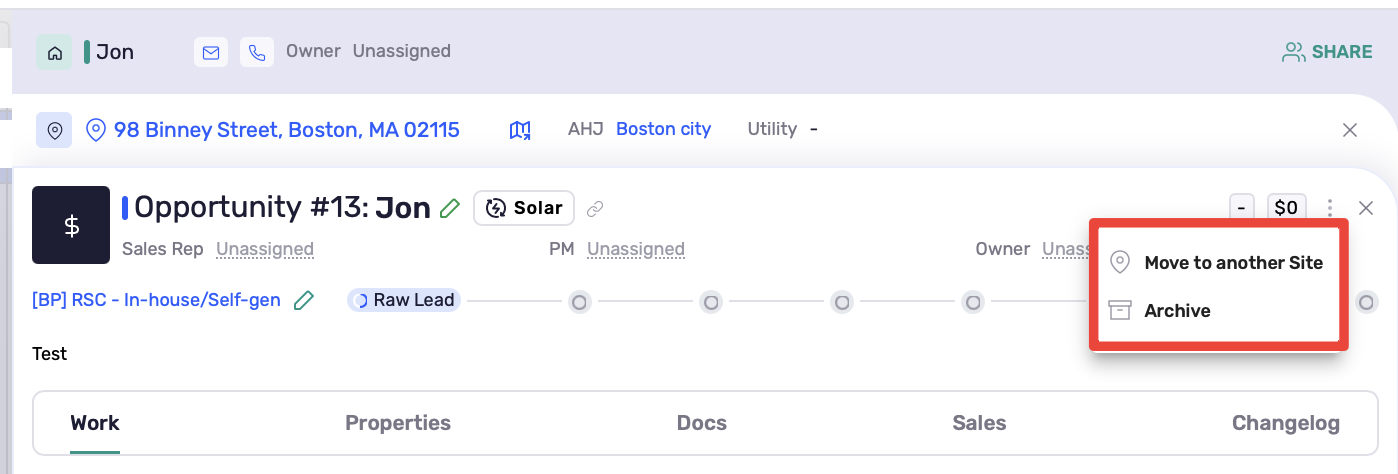The image size is (1398, 474).
Task: Click the SHARE button
Action: coord(1327,52)
